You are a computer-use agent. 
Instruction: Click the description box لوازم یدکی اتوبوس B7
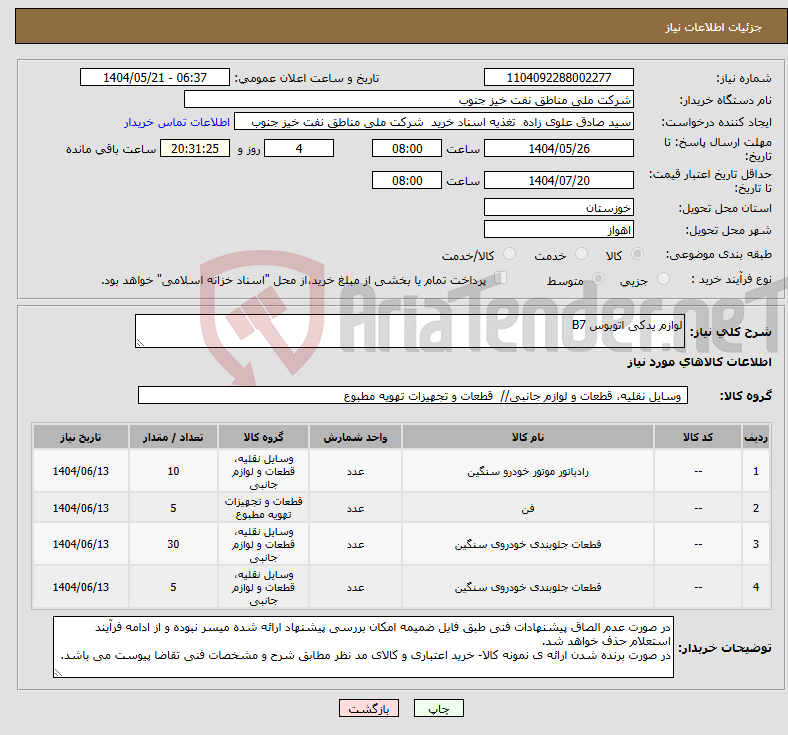click(410, 331)
